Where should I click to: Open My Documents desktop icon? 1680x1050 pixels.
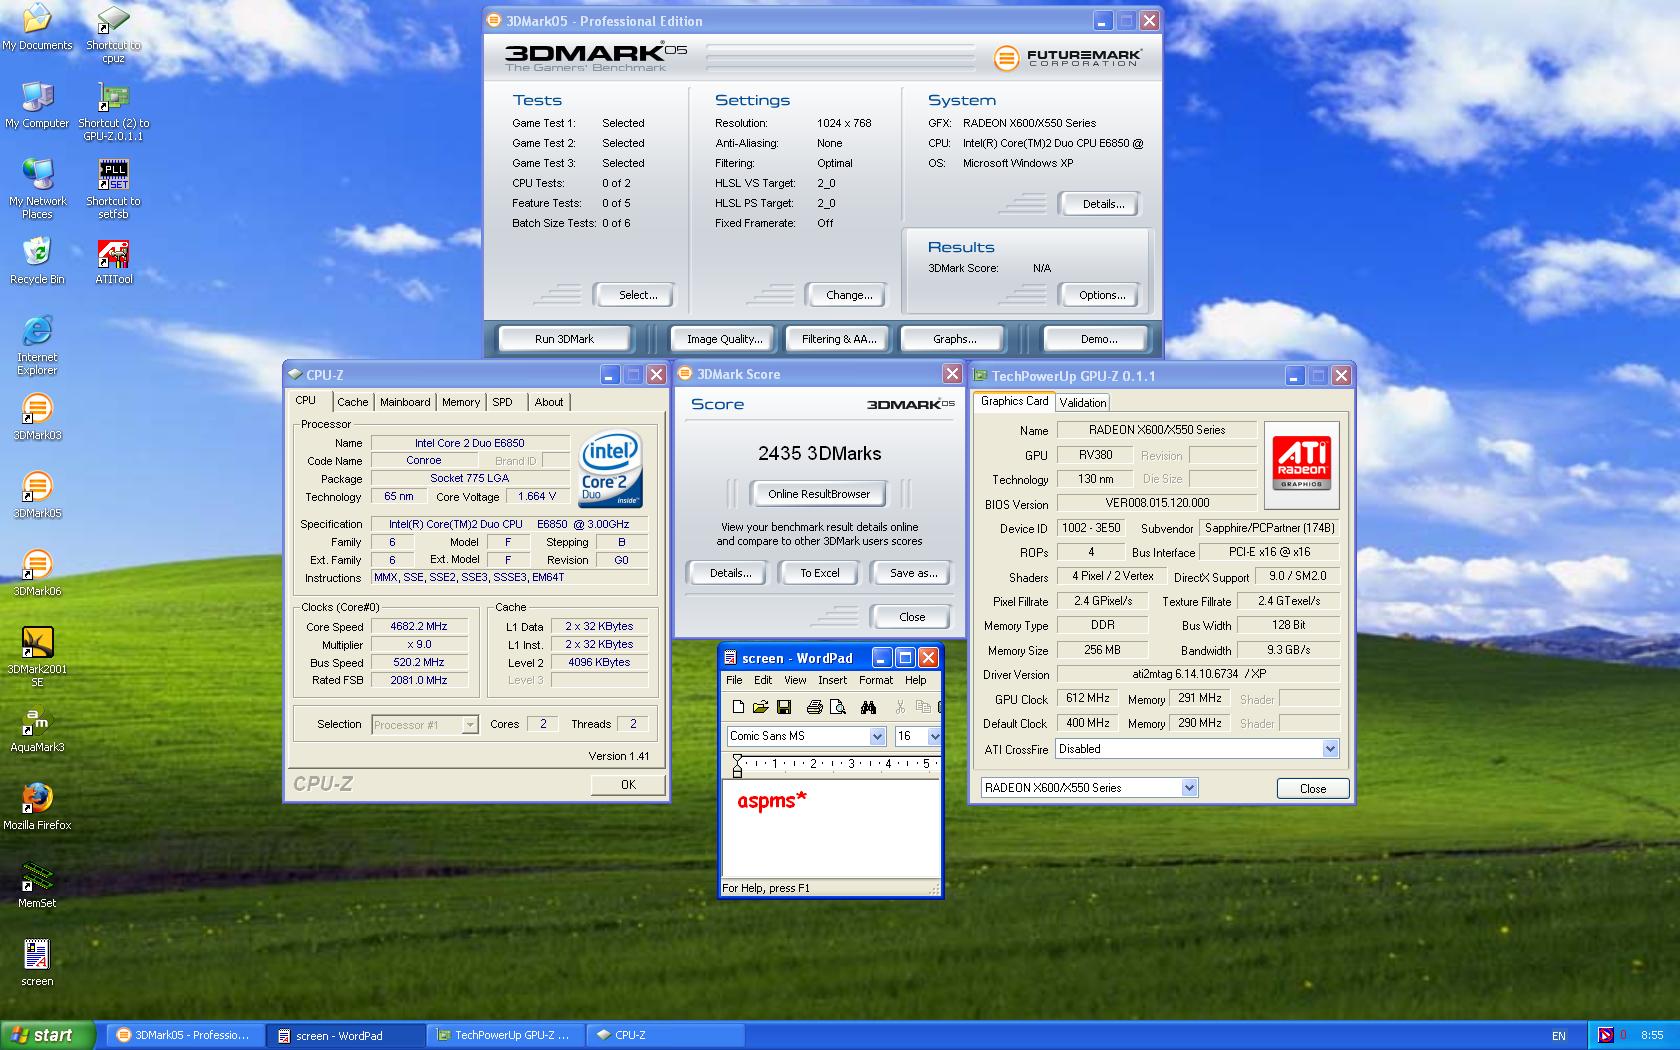[x=37, y=28]
